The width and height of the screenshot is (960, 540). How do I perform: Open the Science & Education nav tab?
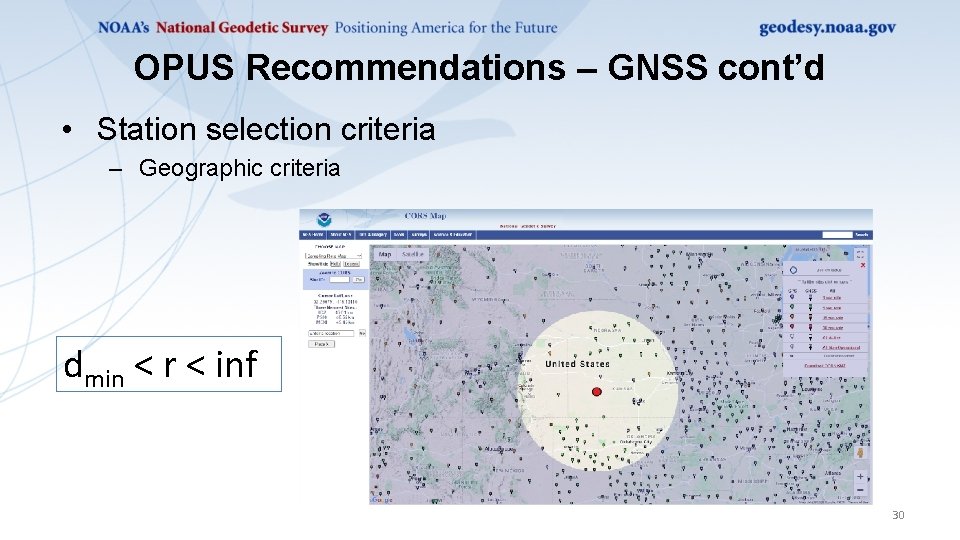453,234
